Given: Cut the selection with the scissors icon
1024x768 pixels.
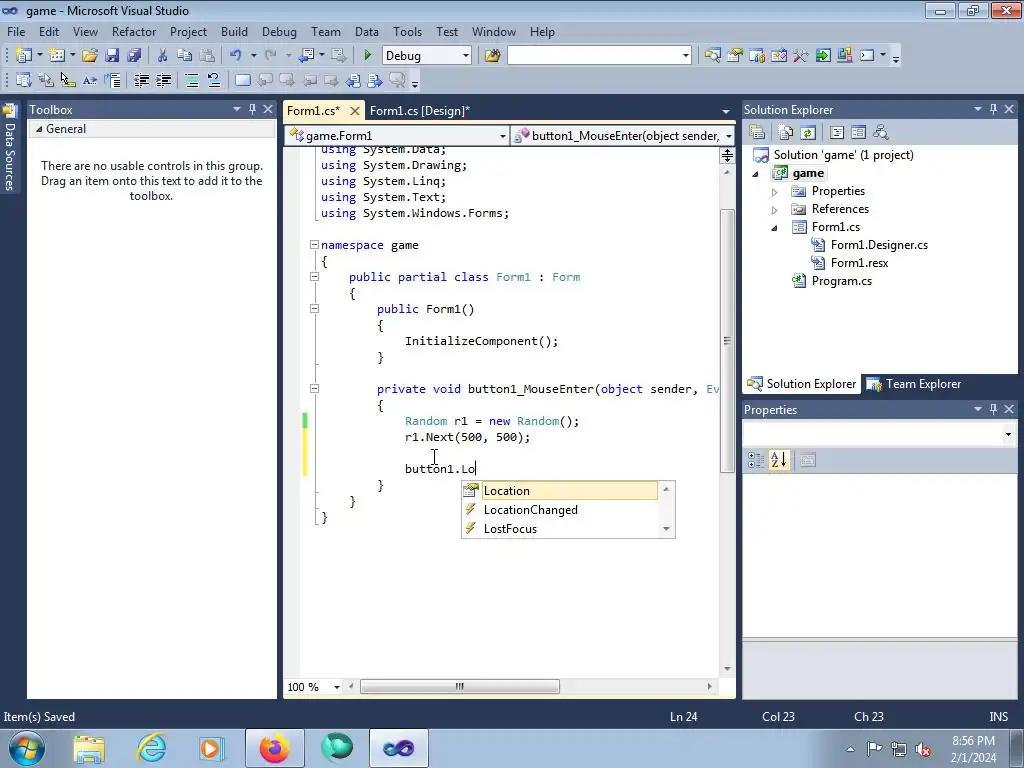Looking at the screenshot, I should point(163,56).
